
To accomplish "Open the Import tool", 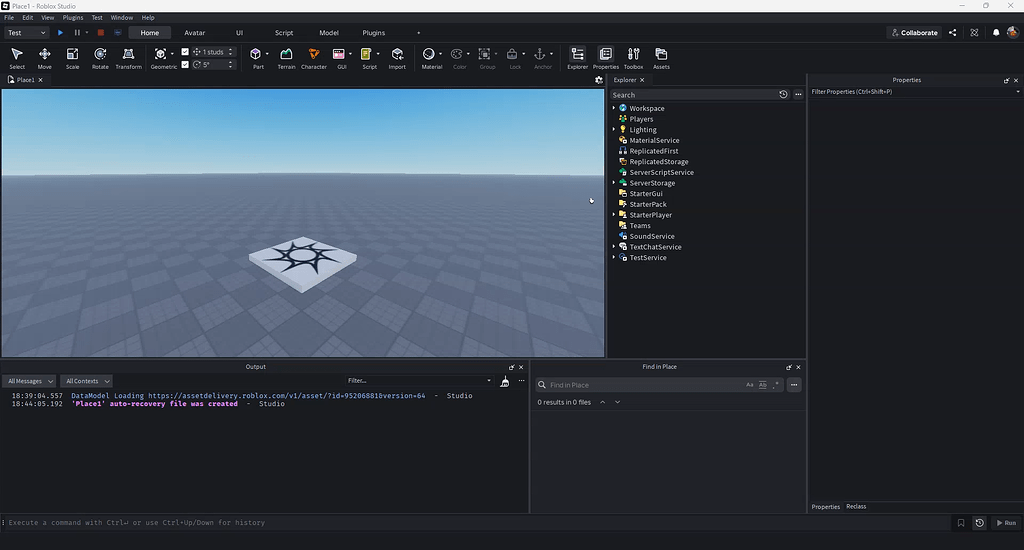I will click(397, 57).
